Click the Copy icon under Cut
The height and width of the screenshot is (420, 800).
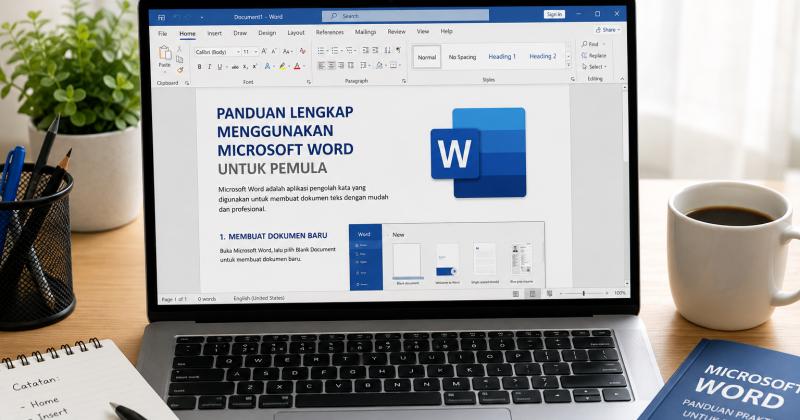[x=180, y=59]
